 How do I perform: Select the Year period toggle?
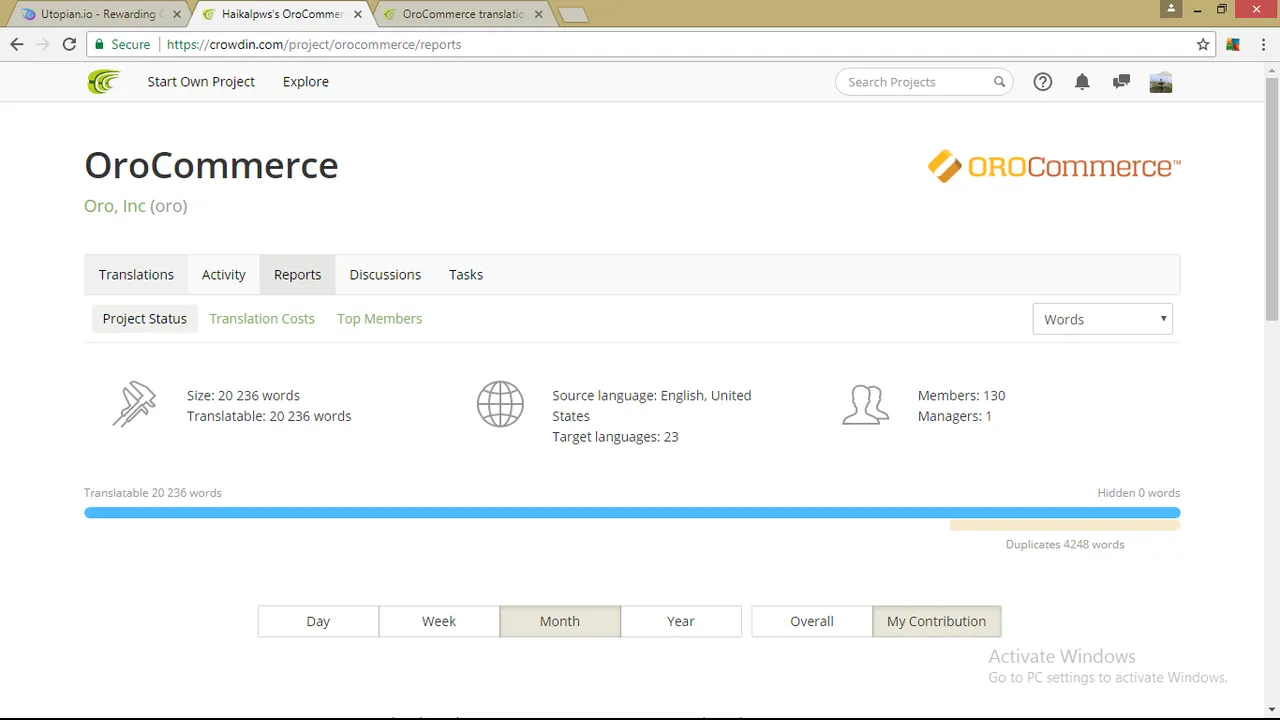point(681,621)
